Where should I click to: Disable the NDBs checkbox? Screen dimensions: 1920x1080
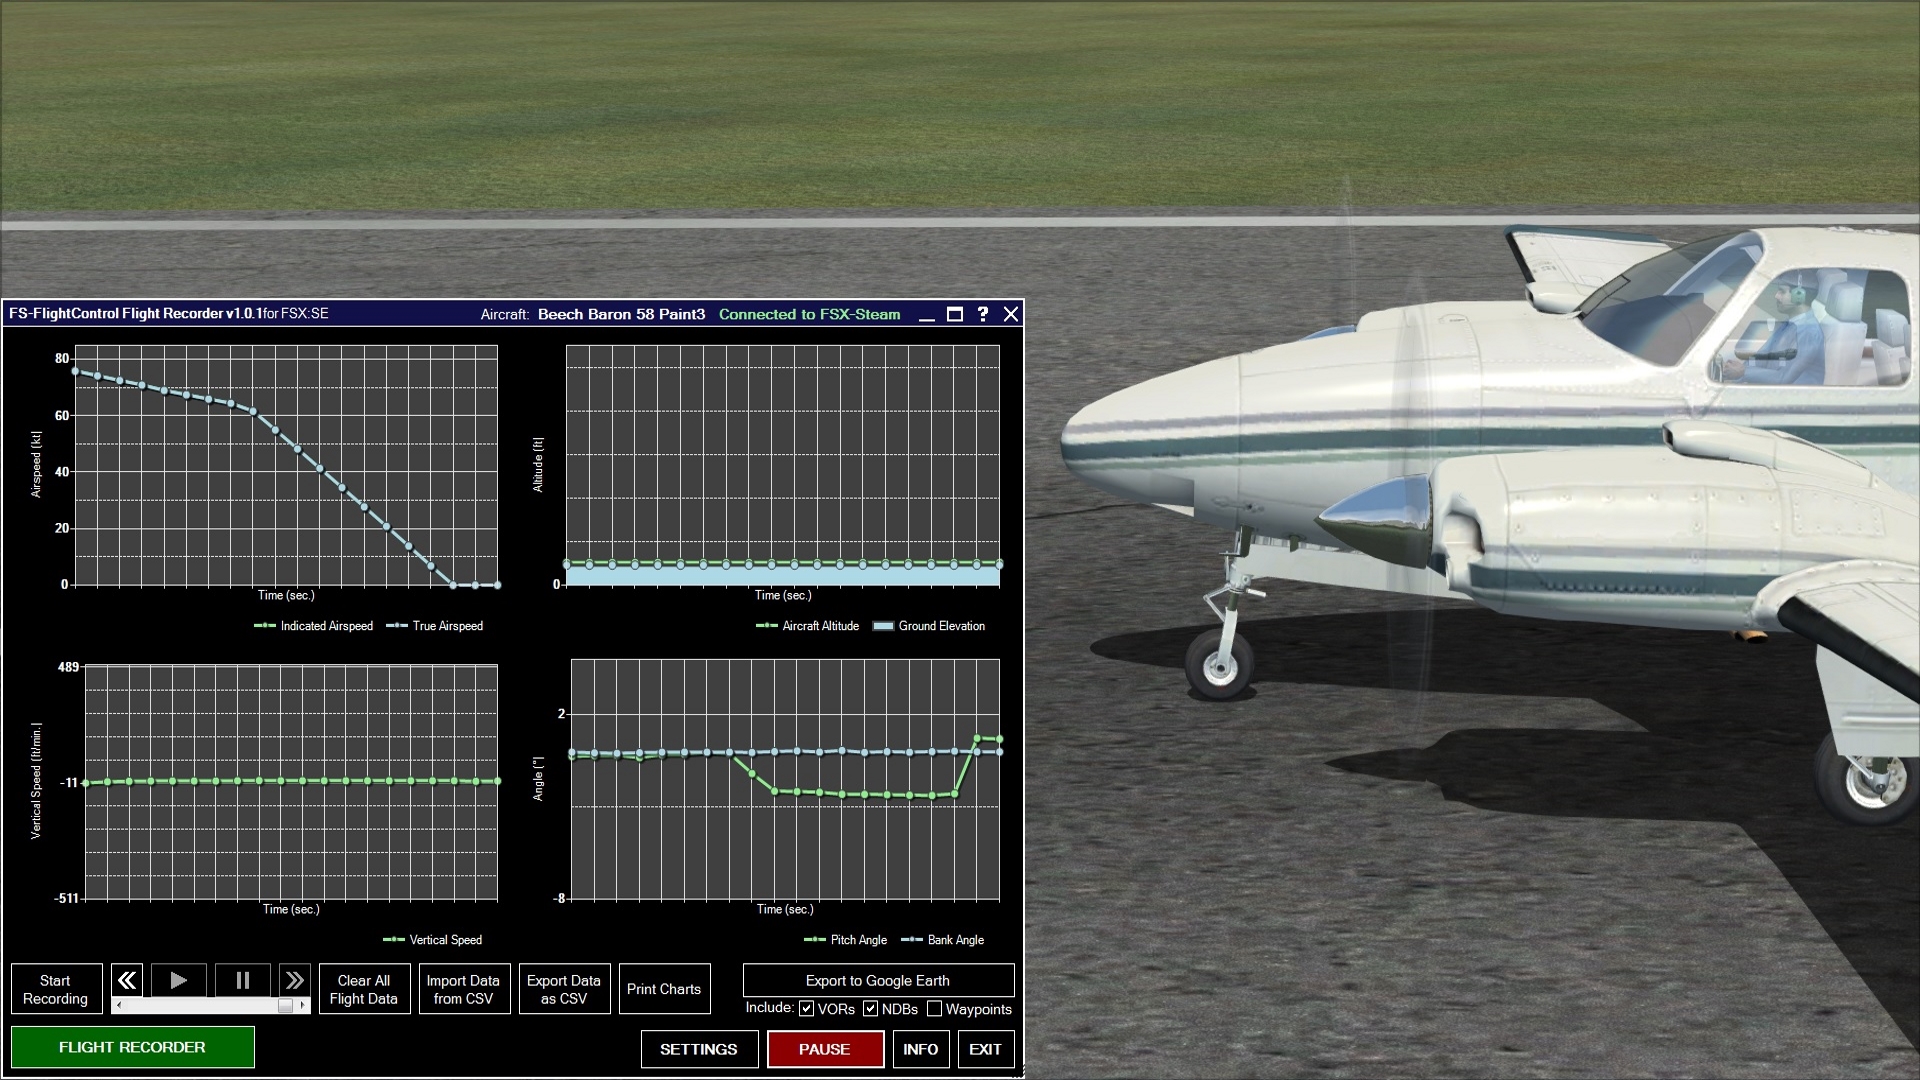point(868,1009)
